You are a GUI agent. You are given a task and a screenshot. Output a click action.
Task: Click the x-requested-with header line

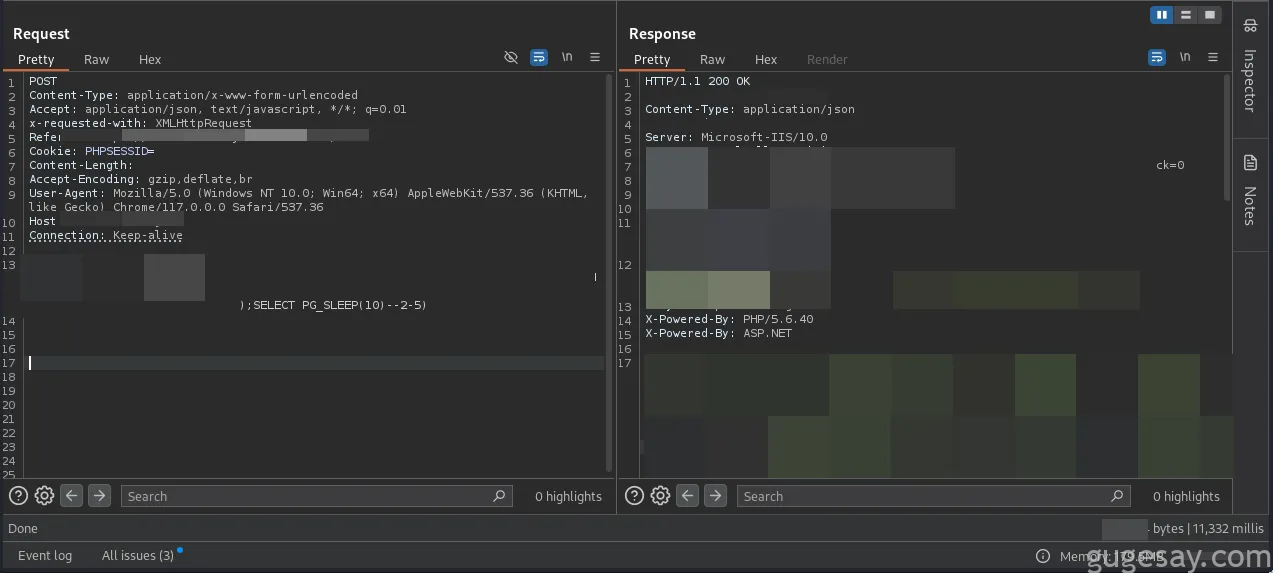[x=140, y=123]
